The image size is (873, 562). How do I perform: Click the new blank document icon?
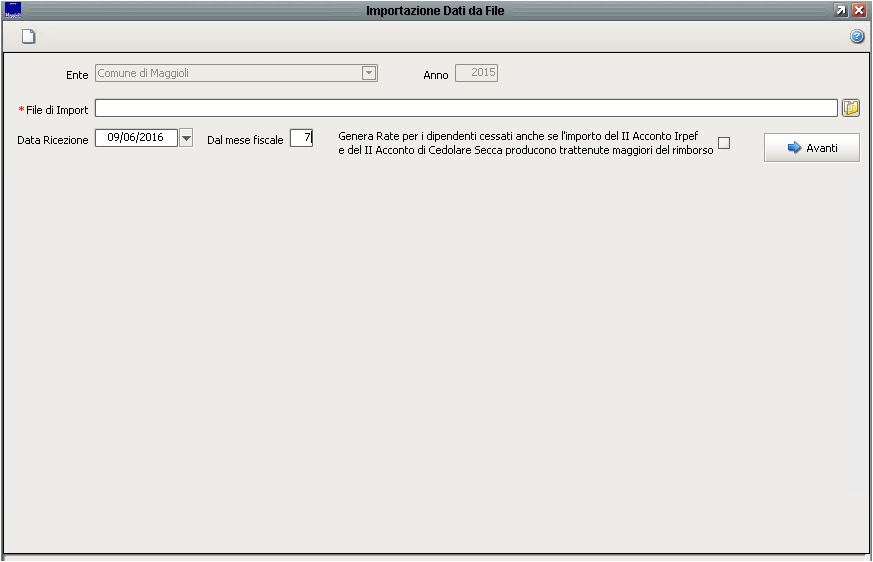[x=28, y=36]
